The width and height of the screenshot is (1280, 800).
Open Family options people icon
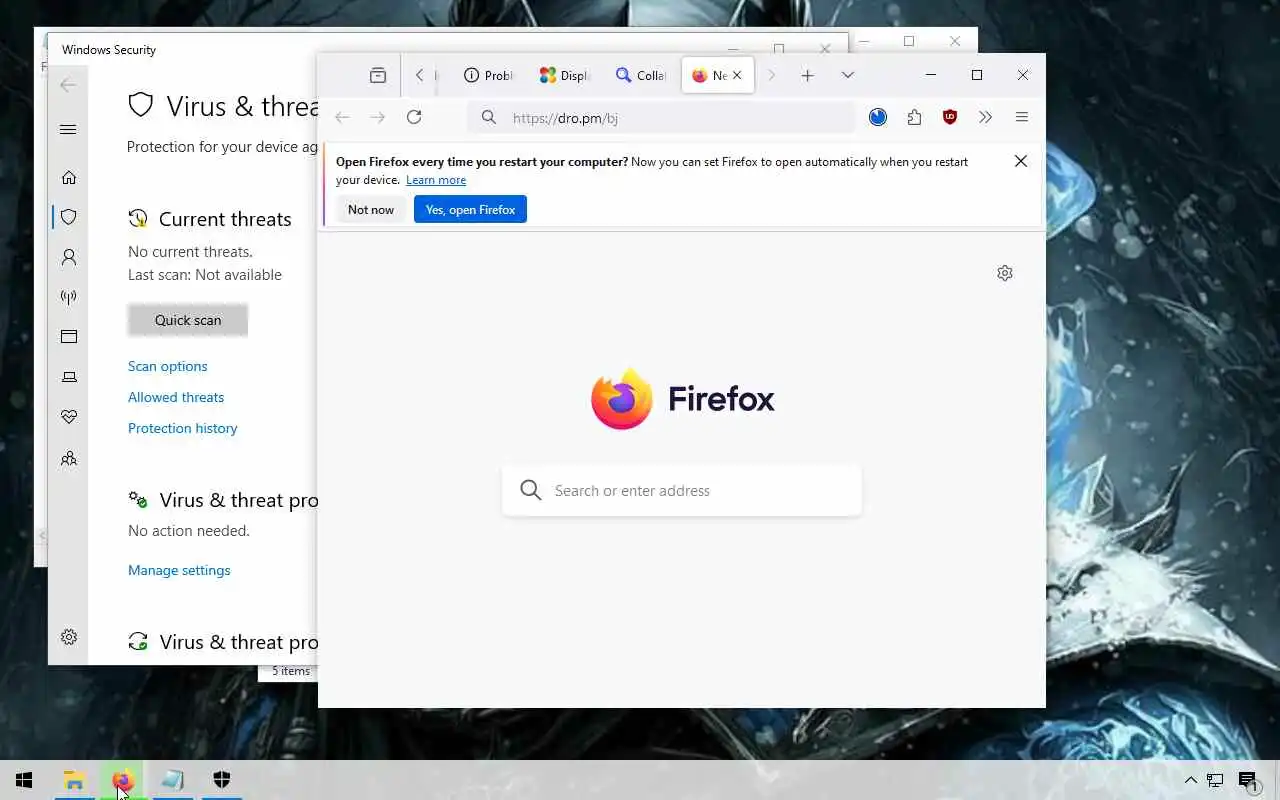tap(69, 459)
